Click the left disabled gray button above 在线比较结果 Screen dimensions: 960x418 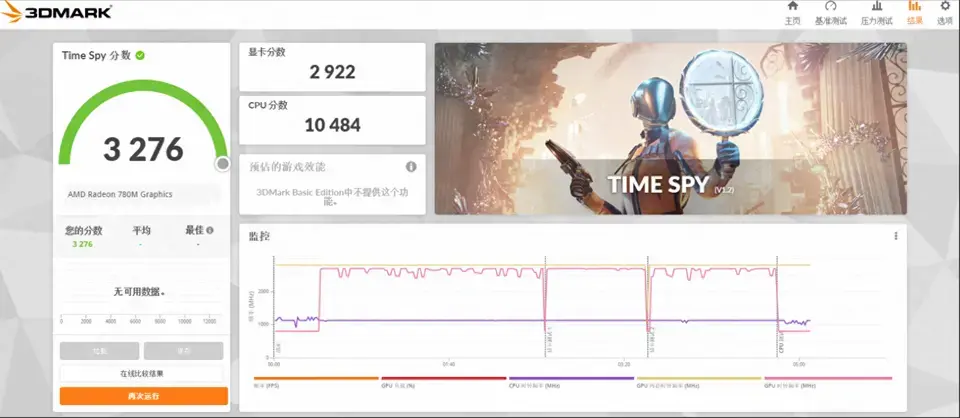click(x=99, y=351)
